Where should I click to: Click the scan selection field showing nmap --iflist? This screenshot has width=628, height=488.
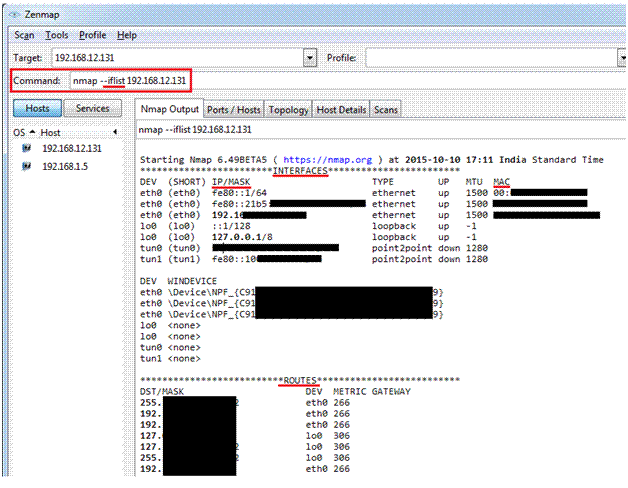(x=380, y=129)
